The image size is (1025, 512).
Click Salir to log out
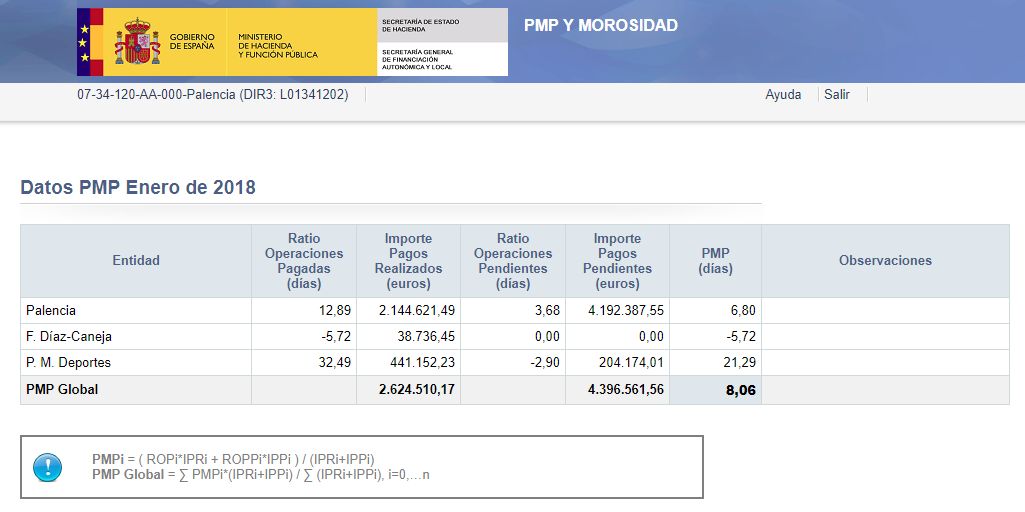pos(837,94)
